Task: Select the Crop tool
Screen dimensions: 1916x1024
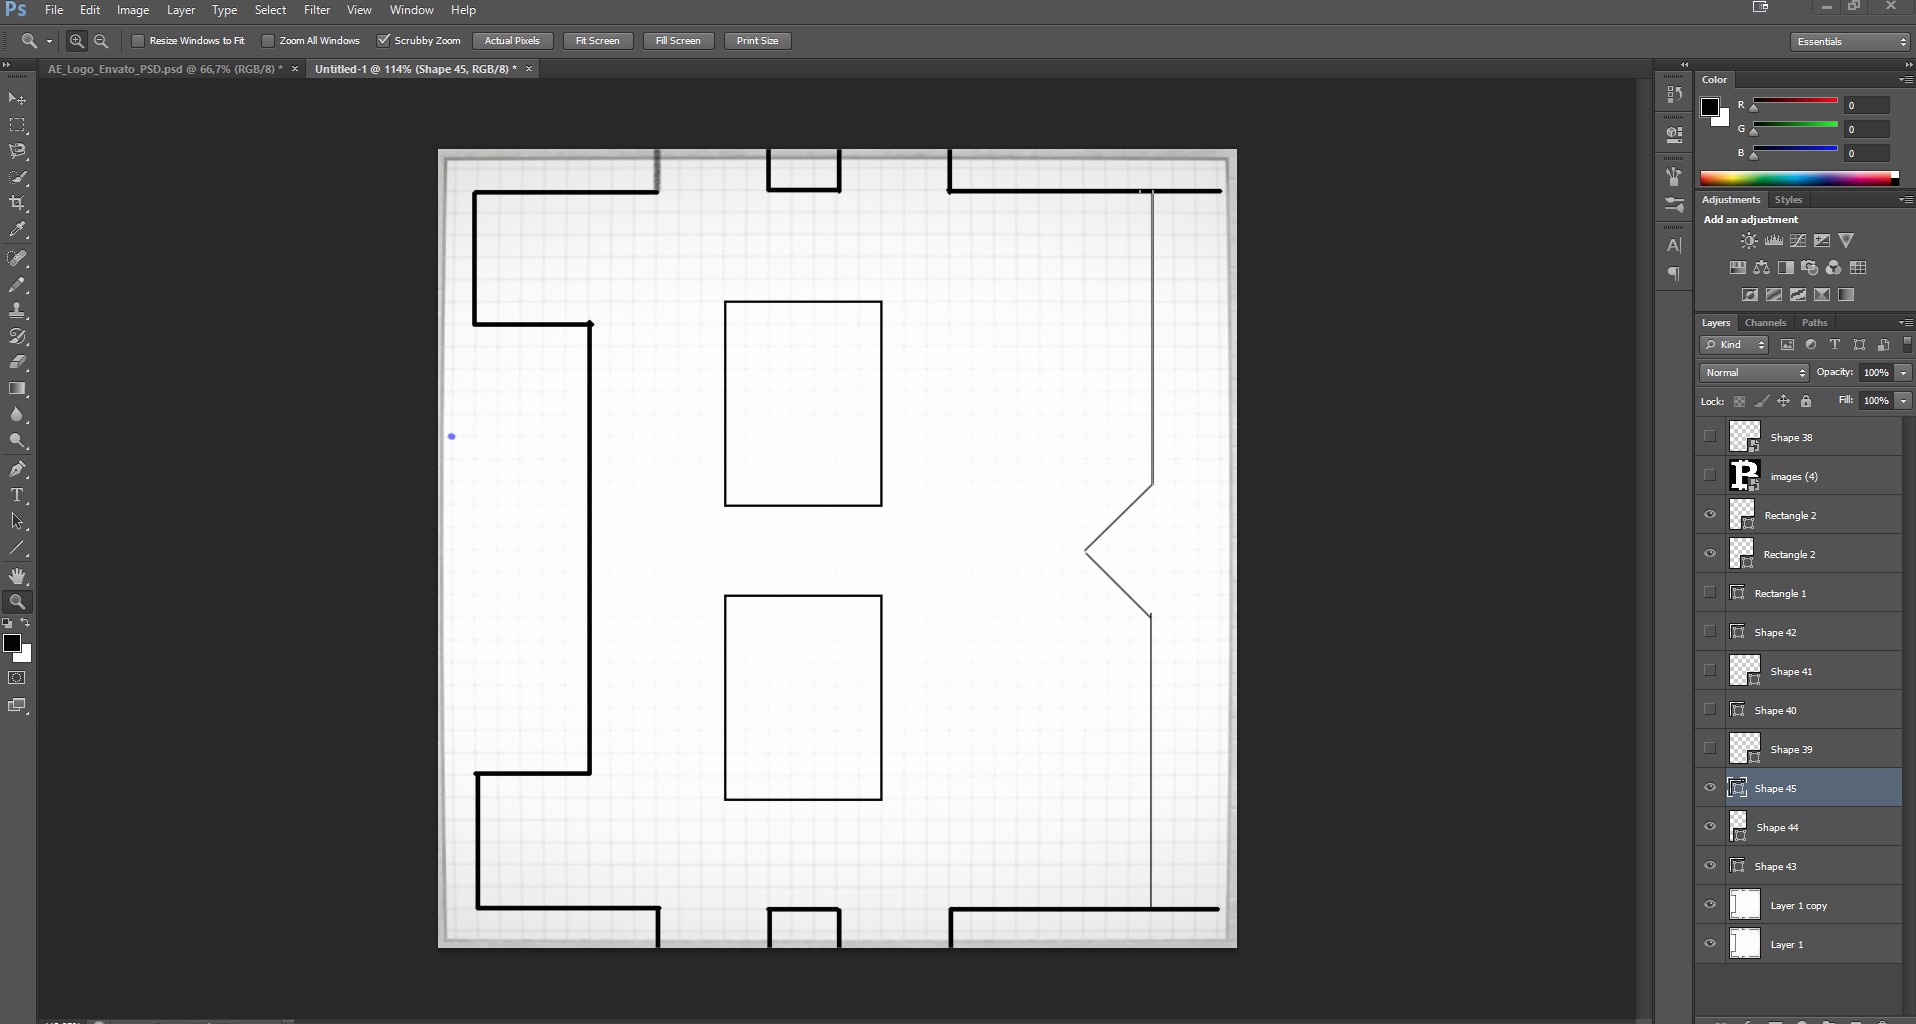Action: click(17, 203)
